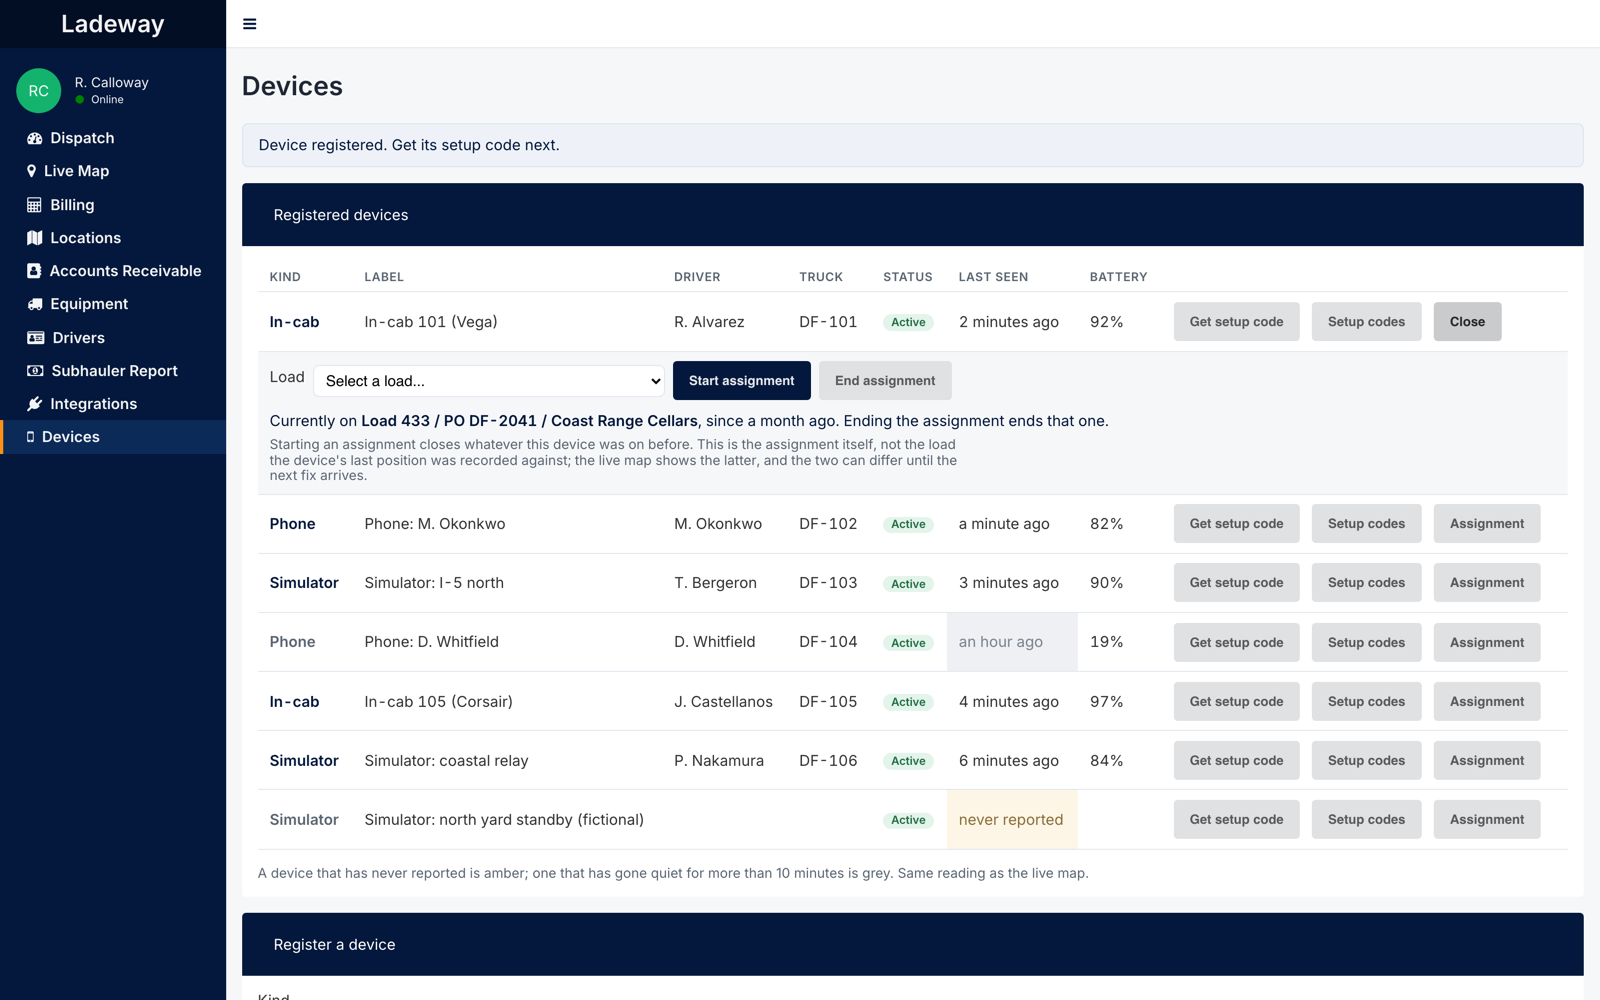The image size is (1600, 1000).
Task: Open Setup codes for Simulator: coastal relay
Action: pos(1366,761)
